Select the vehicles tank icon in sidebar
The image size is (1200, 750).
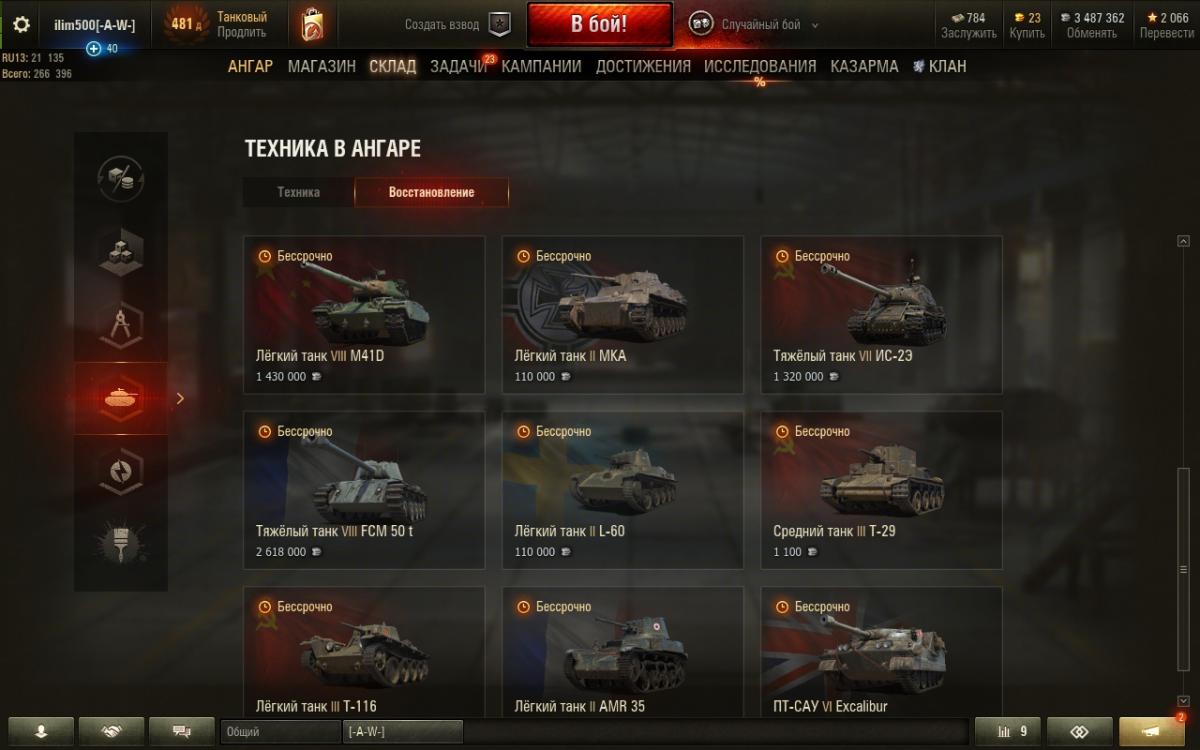[121, 398]
